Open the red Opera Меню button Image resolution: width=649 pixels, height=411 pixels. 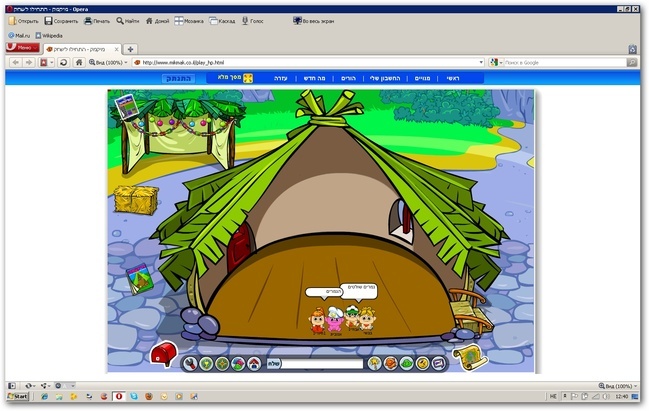click(23, 48)
